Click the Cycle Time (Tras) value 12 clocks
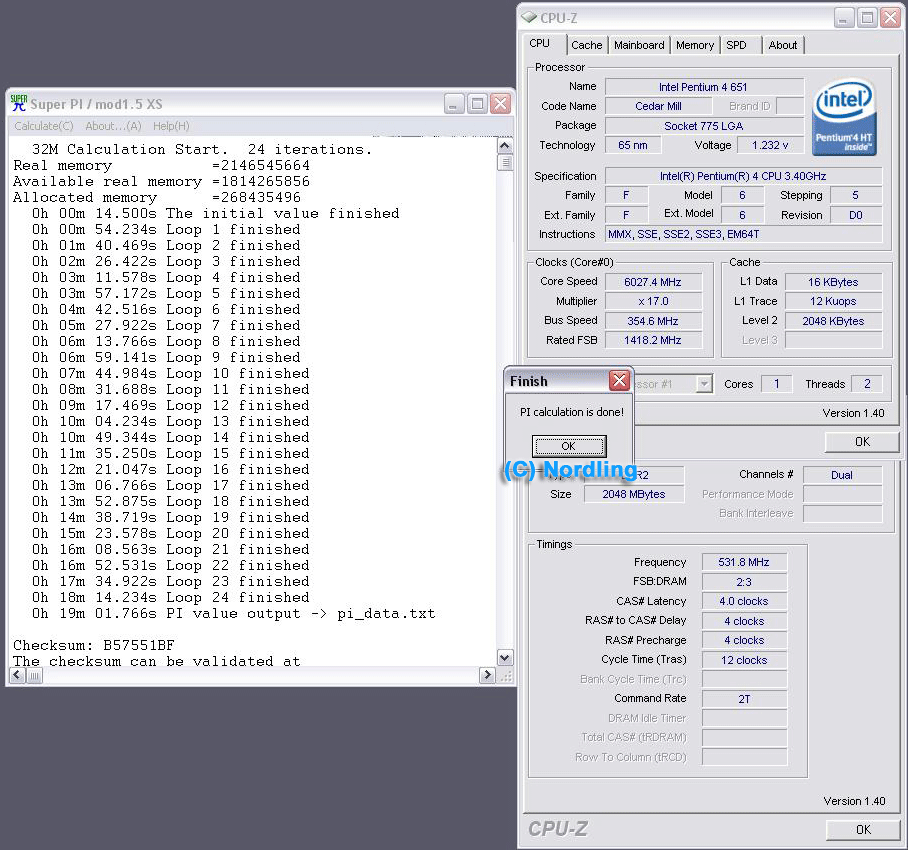Image resolution: width=908 pixels, height=850 pixels. [x=744, y=660]
